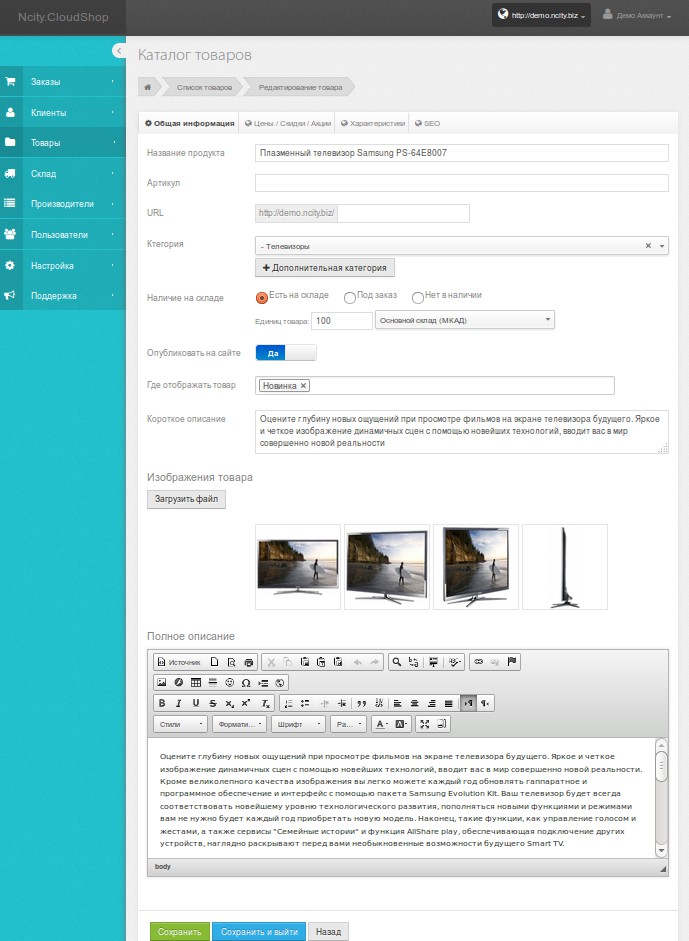
Task: Click the Source (Источник) editor button
Action: coord(178,662)
